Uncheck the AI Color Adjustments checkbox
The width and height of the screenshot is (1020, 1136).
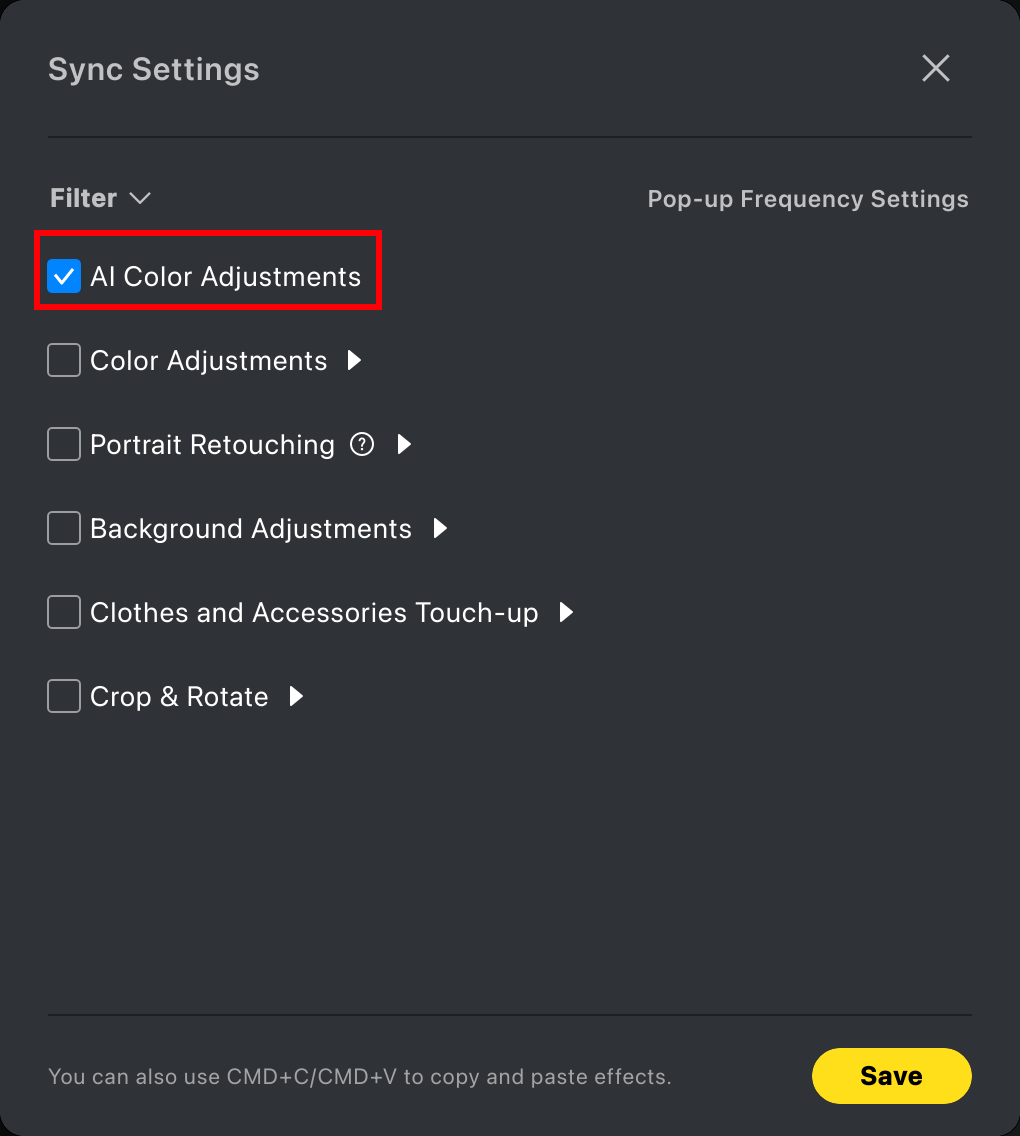pos(64,277)
